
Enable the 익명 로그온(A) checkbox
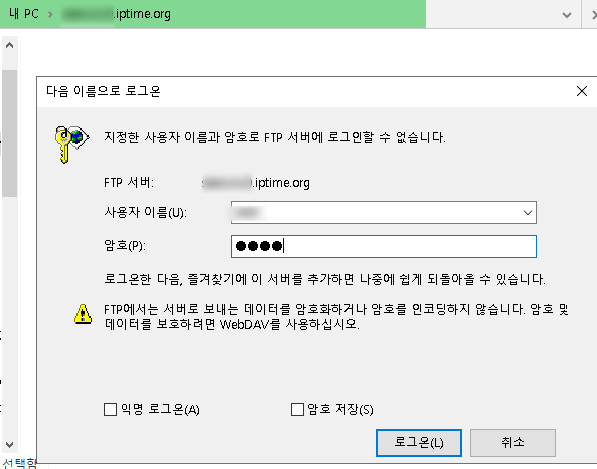point(110,410)
